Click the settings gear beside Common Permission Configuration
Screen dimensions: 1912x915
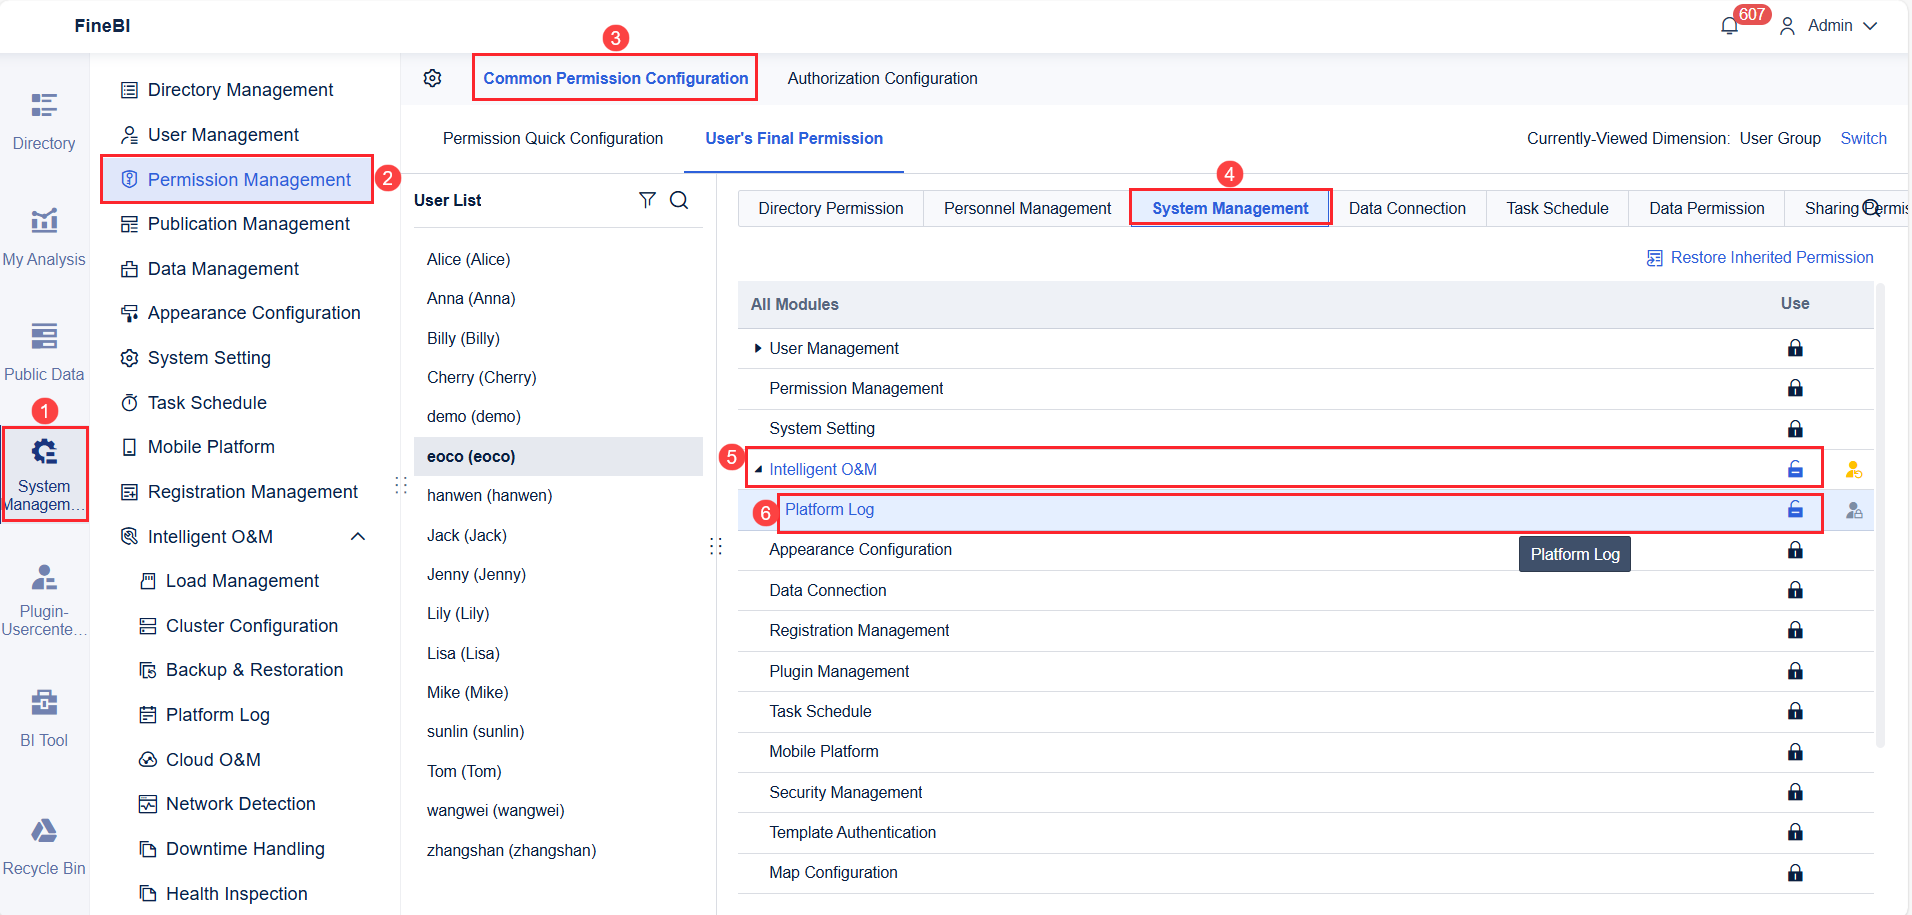click(x=432, y=77)
